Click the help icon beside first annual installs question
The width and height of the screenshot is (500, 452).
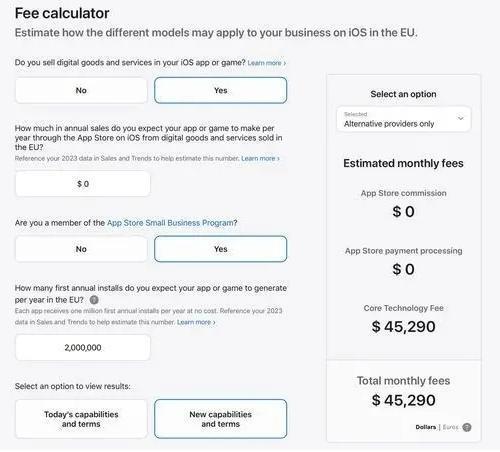coord(94,300)
